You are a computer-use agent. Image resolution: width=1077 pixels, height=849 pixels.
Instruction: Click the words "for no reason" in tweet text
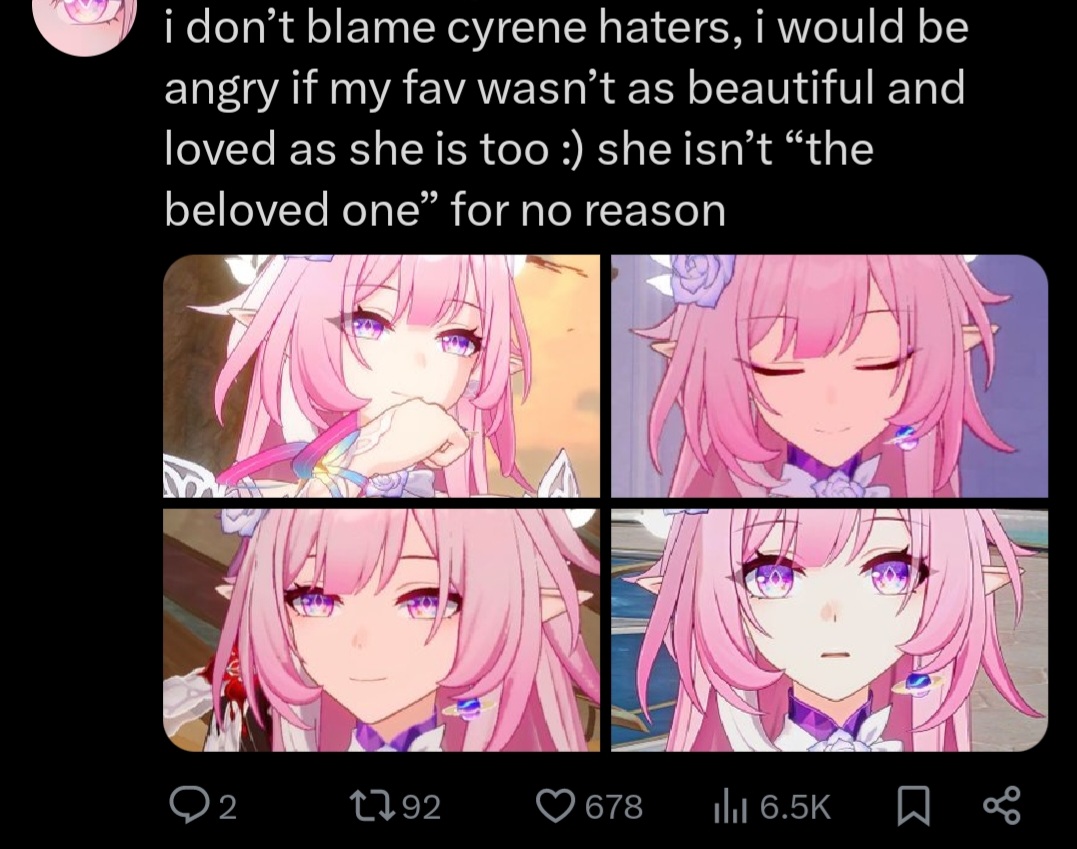(x=588, y=210)
